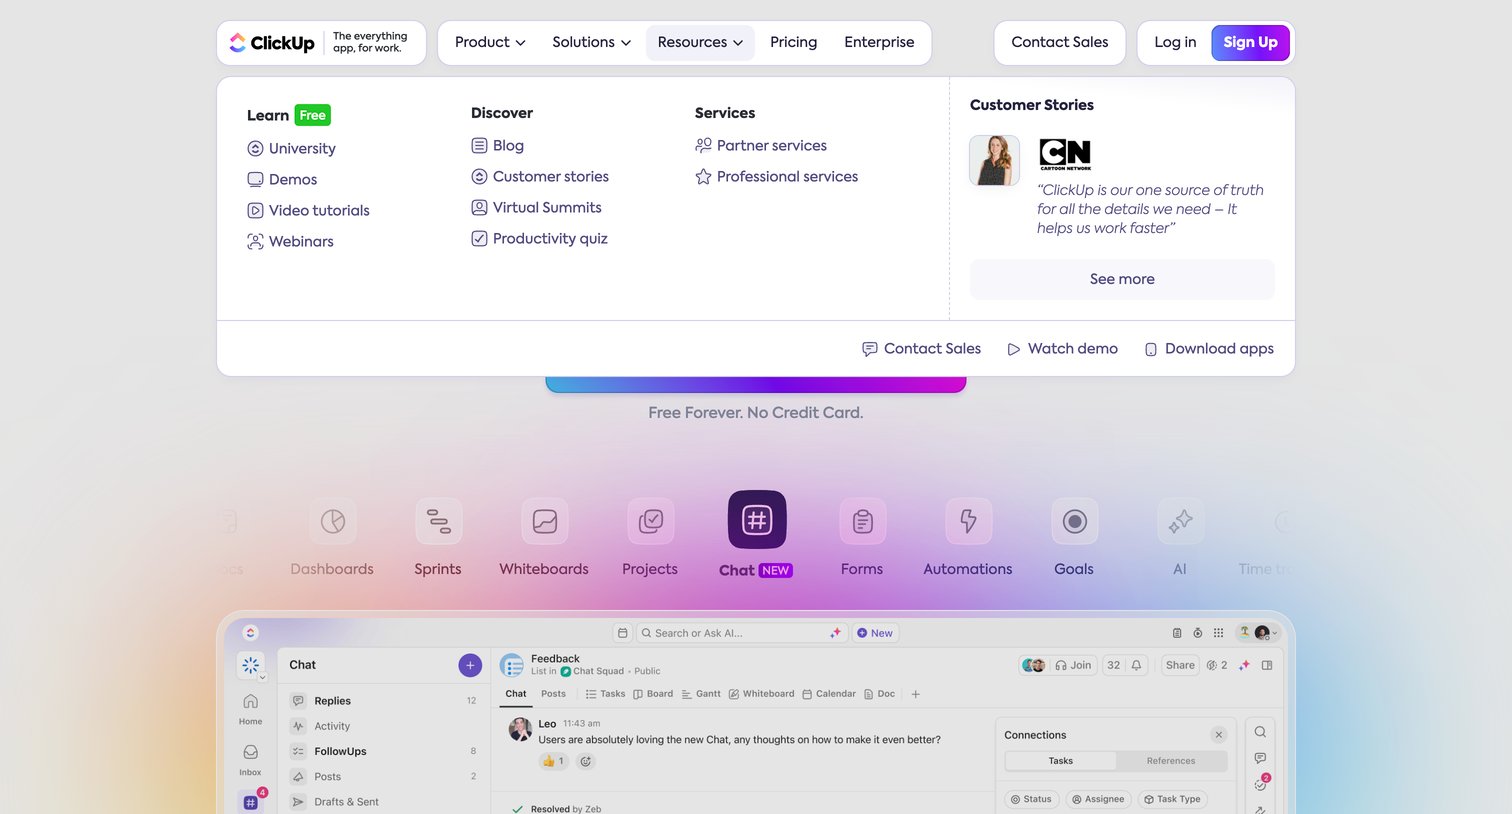Open Virtual Summits

536,207
